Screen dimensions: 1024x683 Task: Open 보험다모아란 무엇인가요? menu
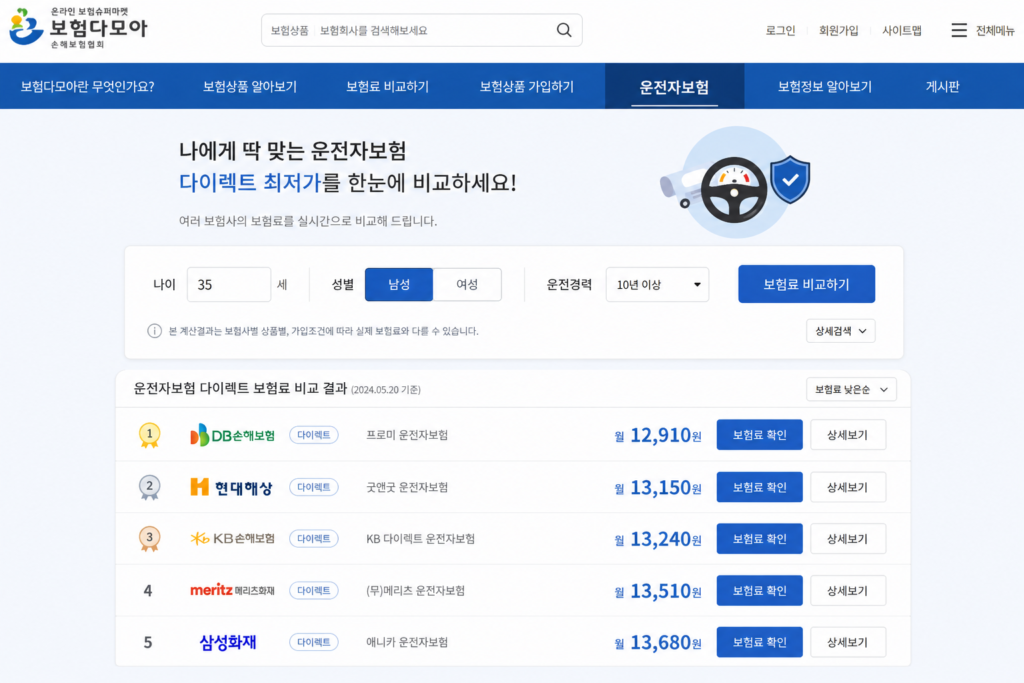pyautogui.click(x=88, y=86)
